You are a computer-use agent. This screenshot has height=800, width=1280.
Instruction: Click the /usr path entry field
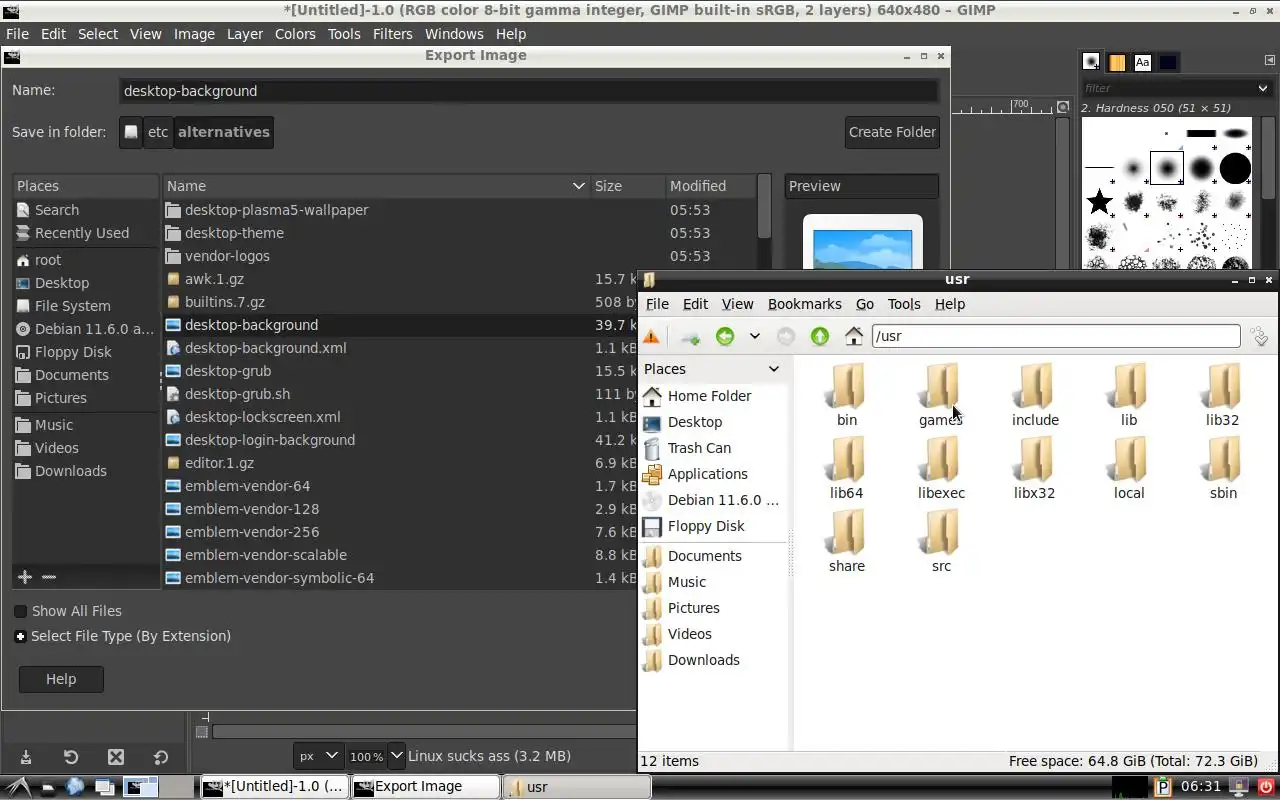(x=1056, y=336)
